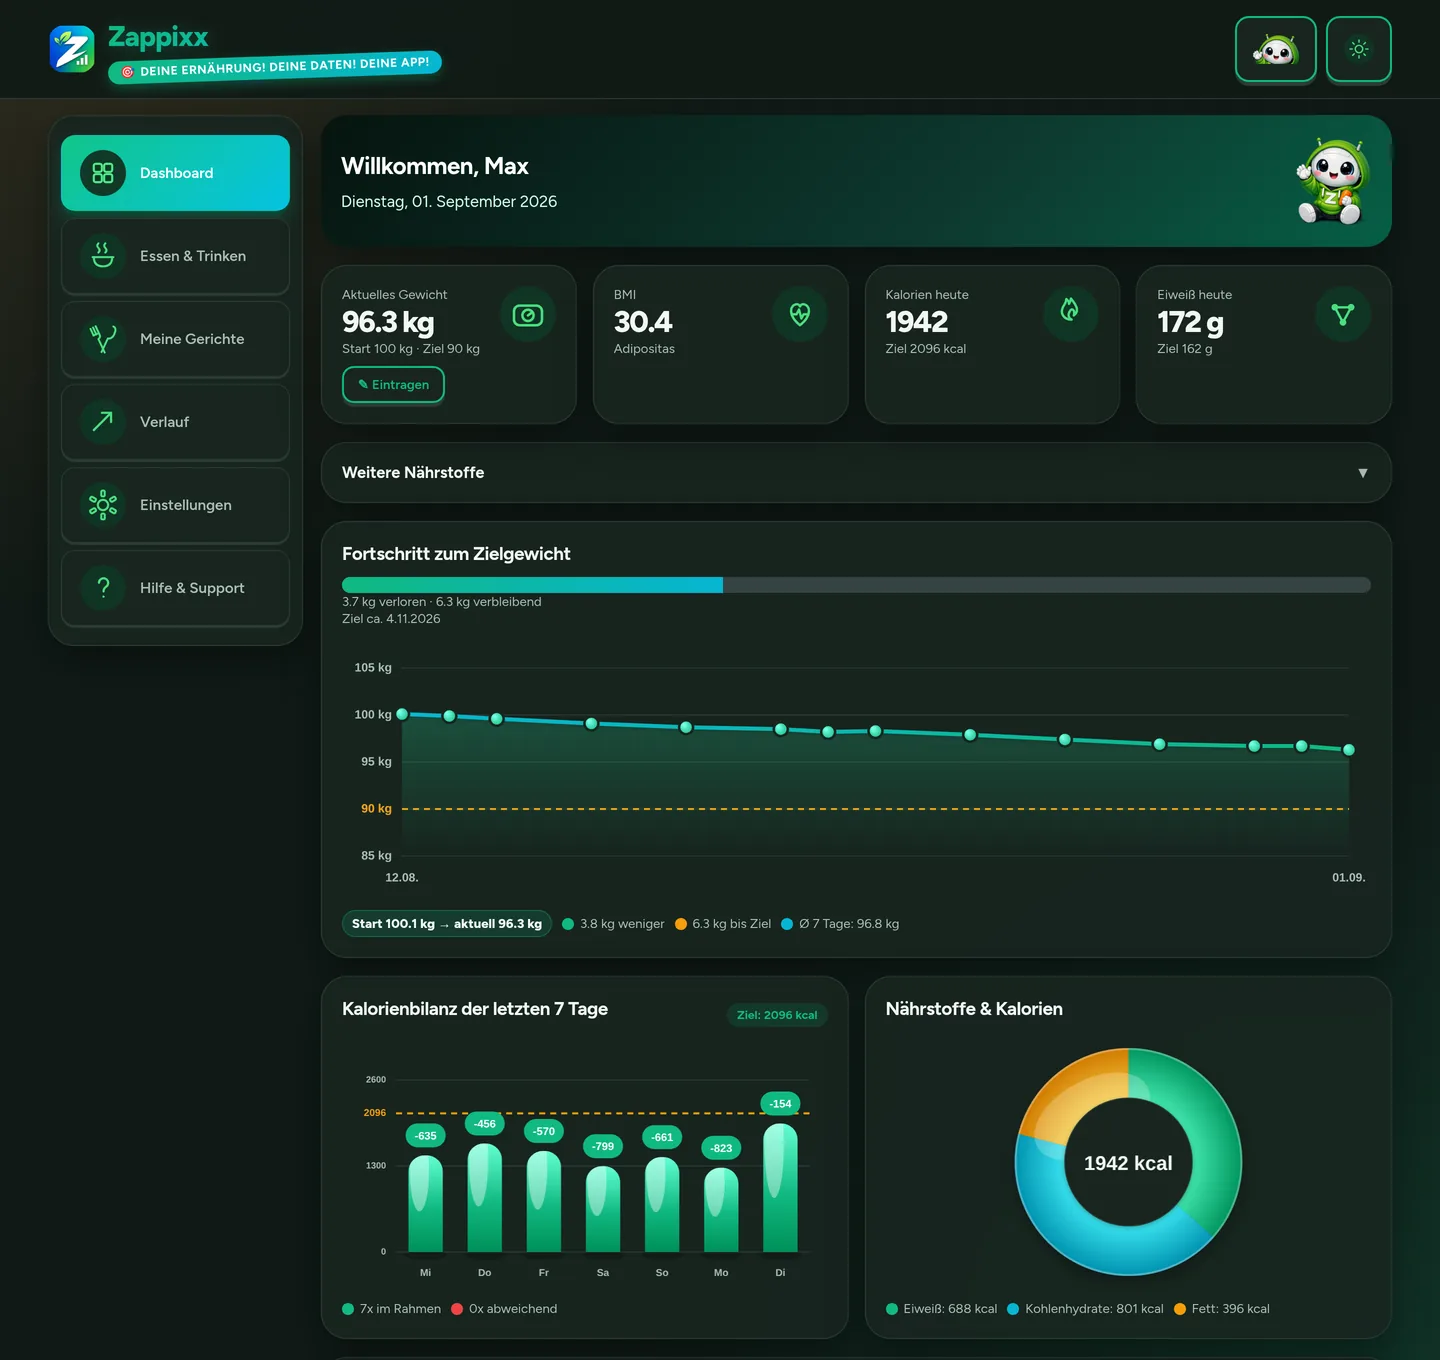Click the last data point on weight chart
Viewport: 1440px width, 1360px height.
[1349, 749]
